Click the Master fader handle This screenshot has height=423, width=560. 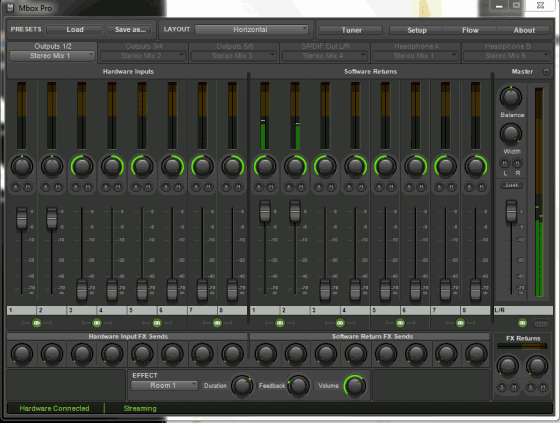511,211
